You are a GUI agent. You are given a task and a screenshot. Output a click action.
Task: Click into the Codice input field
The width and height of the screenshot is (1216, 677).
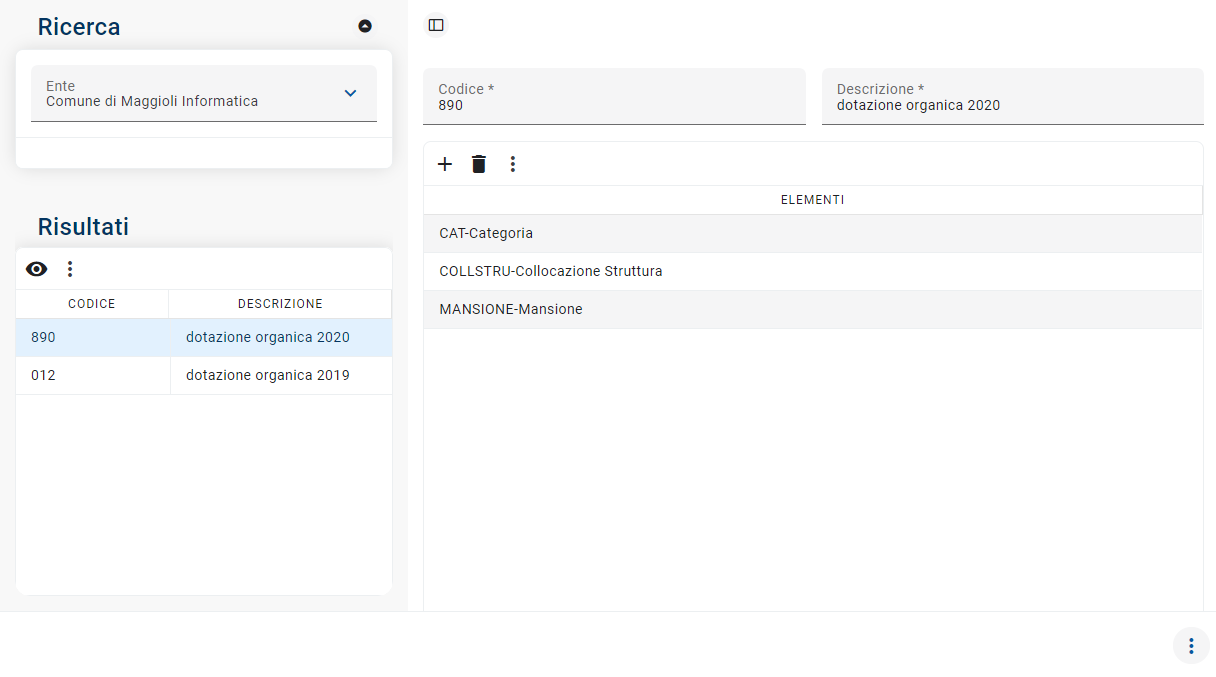click(x=613, y=105)
